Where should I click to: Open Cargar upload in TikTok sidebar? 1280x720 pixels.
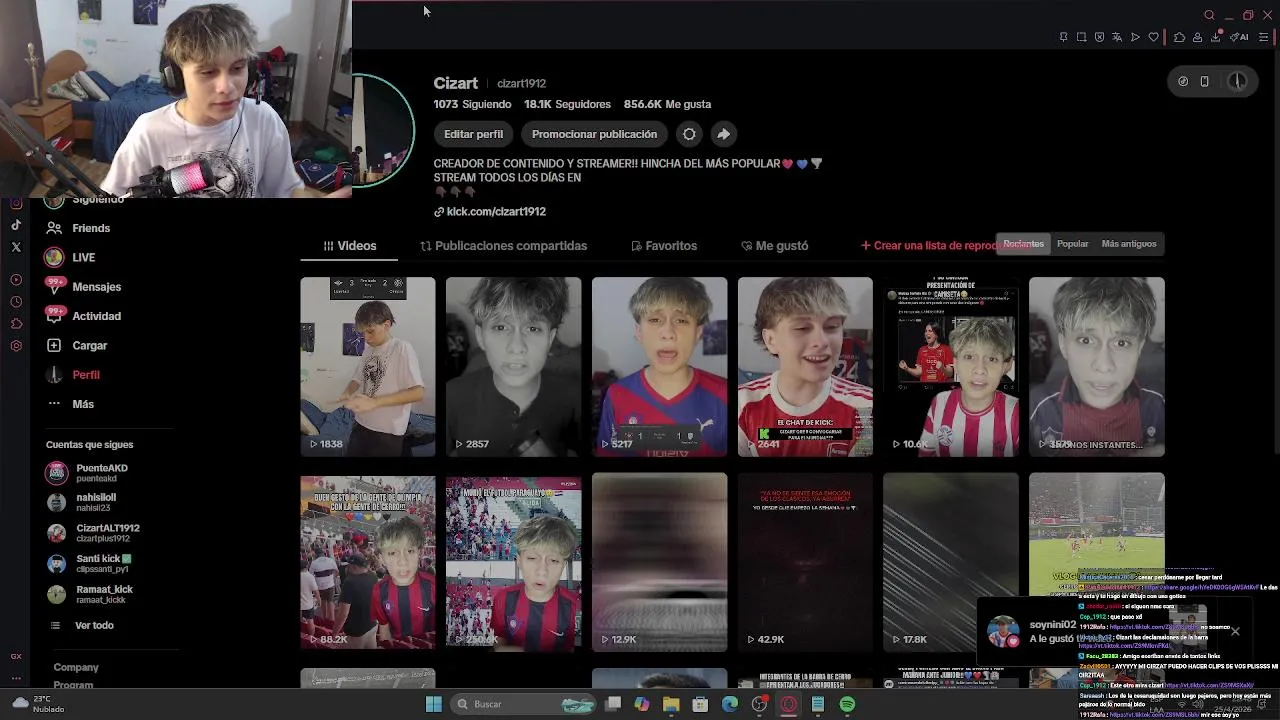(x=76, y=345)
